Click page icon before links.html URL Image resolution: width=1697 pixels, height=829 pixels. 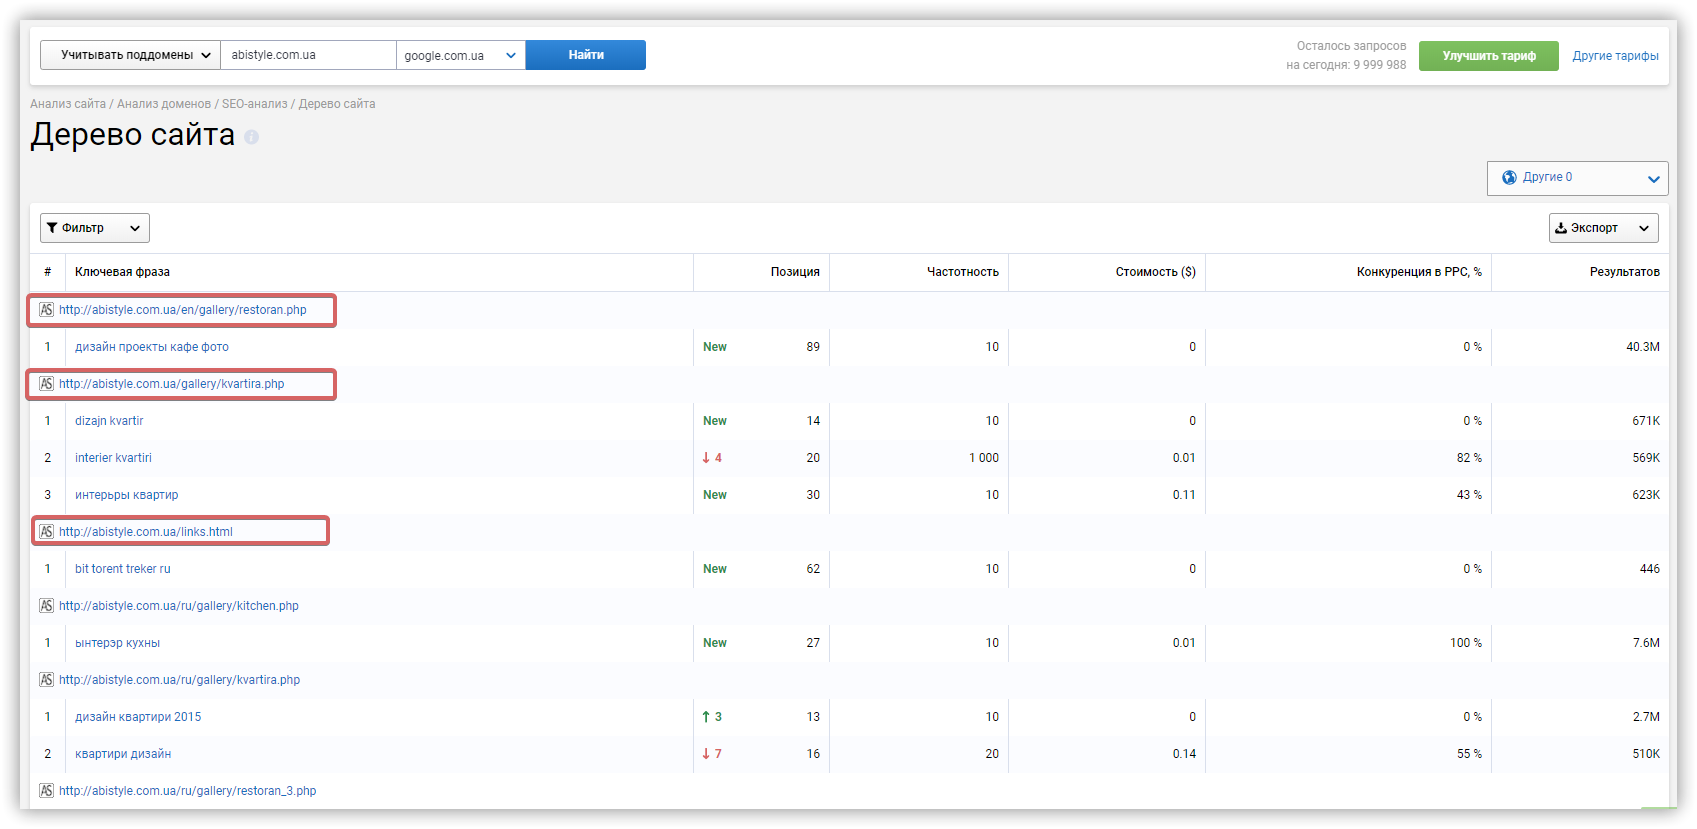pos(46,532)
